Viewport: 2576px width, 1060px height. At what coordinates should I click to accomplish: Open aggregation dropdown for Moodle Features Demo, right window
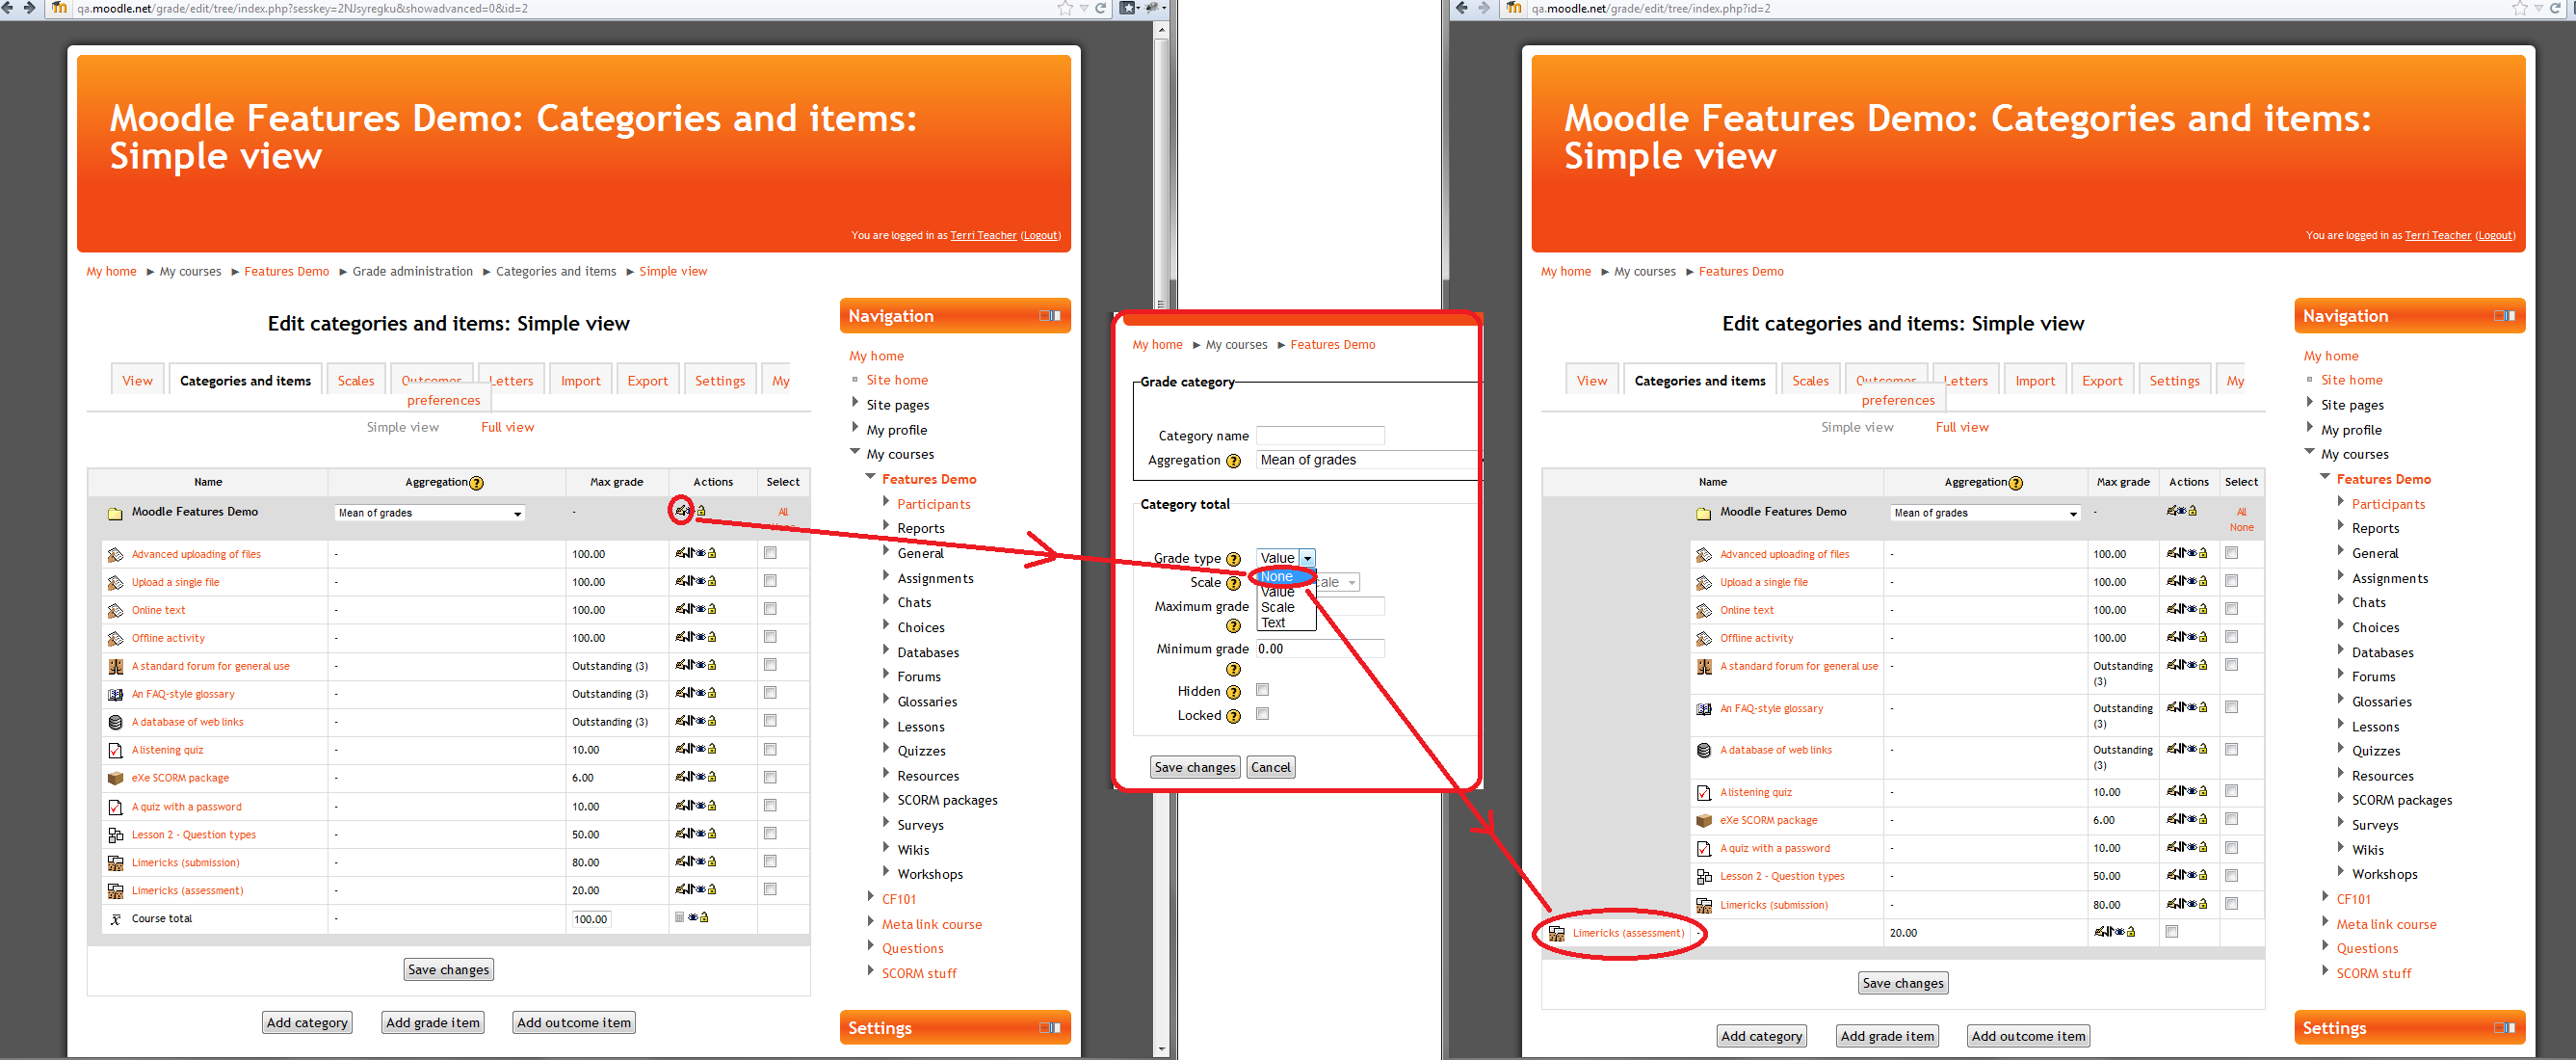point(1985,513)
